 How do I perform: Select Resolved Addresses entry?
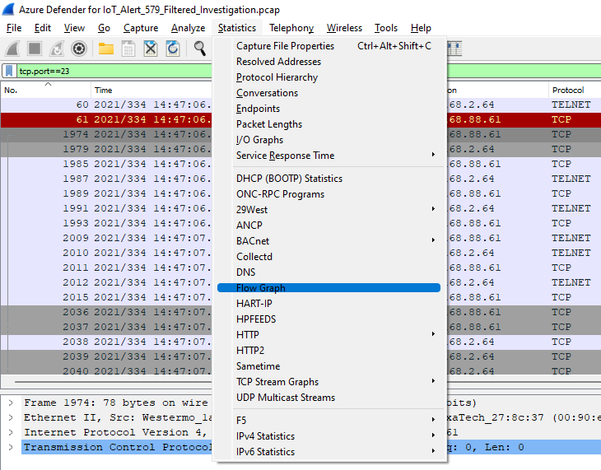coord(328,62)
